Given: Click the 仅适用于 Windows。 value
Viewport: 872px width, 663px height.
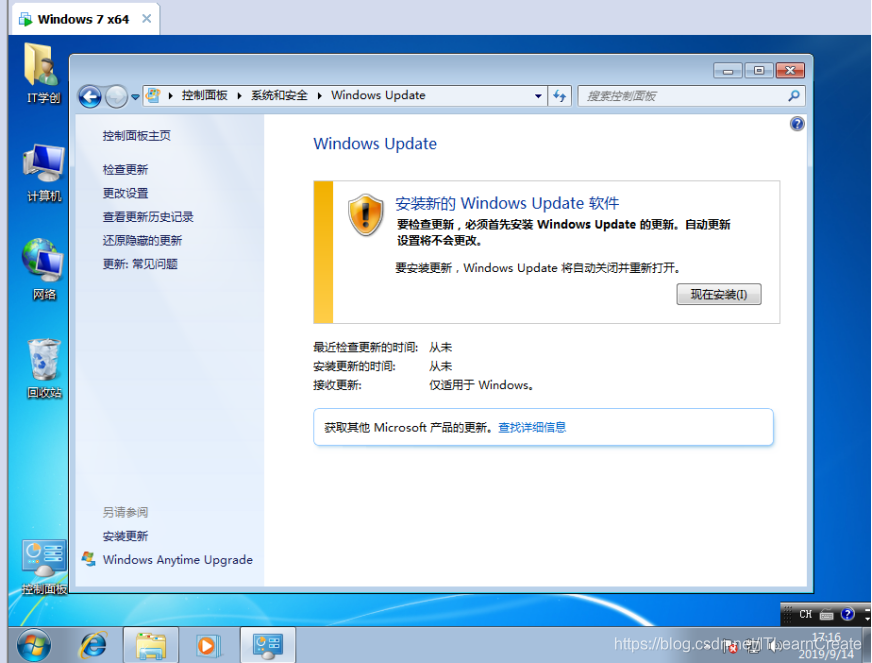Looking at the screenshot, I should click(481, 385).
